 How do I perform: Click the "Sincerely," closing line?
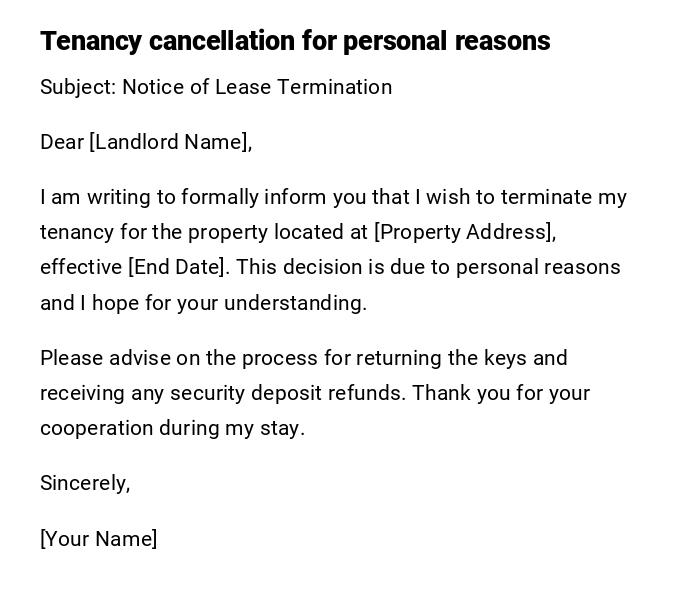click(x=85, y=483)
